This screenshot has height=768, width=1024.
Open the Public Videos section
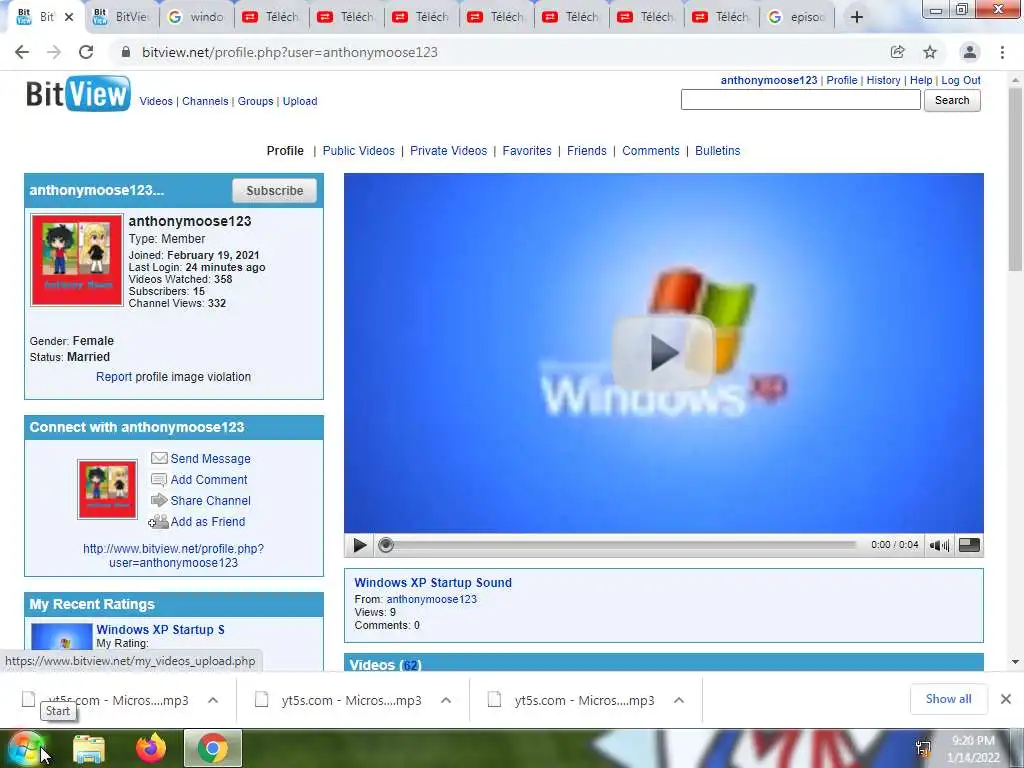click(x=359, y=151)
